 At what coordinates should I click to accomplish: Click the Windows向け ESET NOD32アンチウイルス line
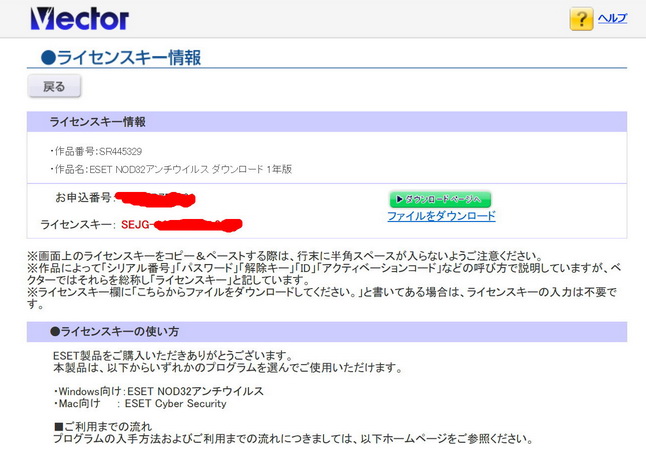pos(158,391)
